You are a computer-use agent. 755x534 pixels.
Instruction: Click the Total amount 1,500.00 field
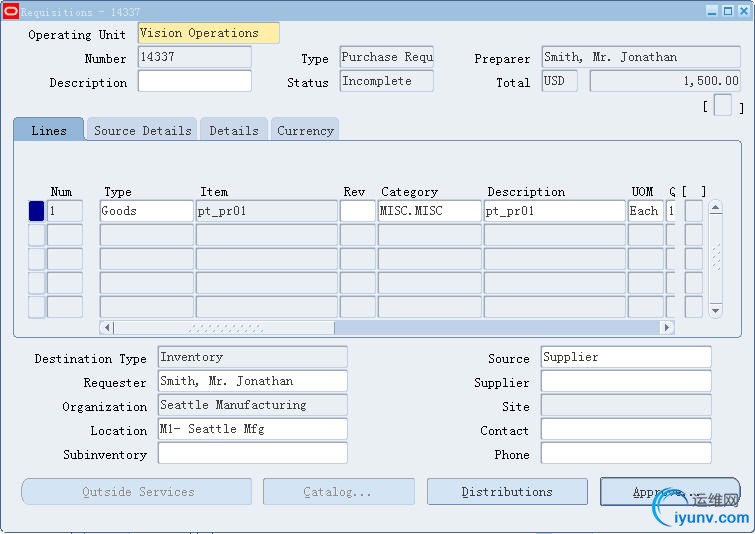pyautogui.click(x=665, y=81)
